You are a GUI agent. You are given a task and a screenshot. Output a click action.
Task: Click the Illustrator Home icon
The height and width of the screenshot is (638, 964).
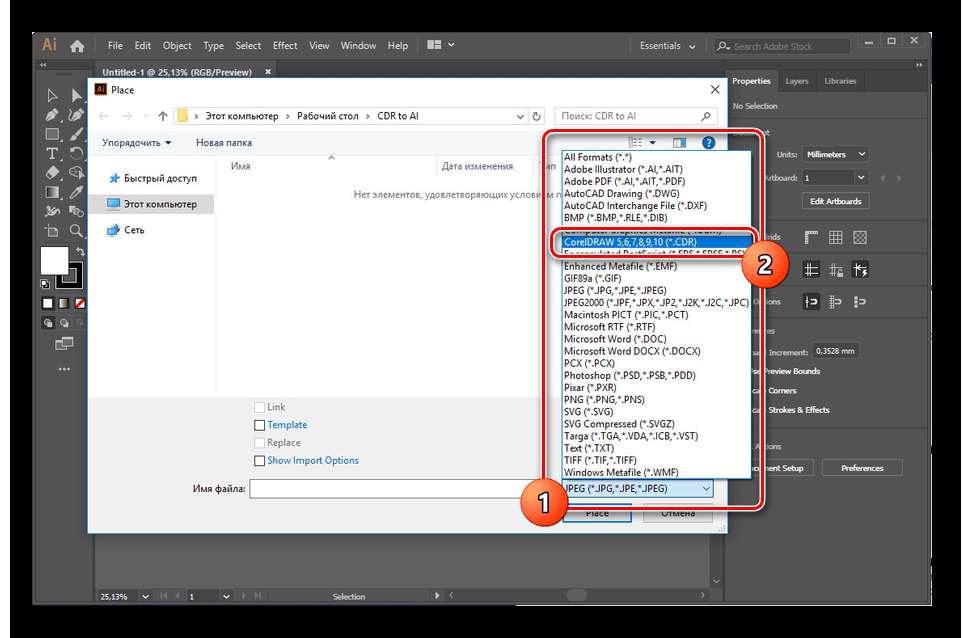pos(77,46)
